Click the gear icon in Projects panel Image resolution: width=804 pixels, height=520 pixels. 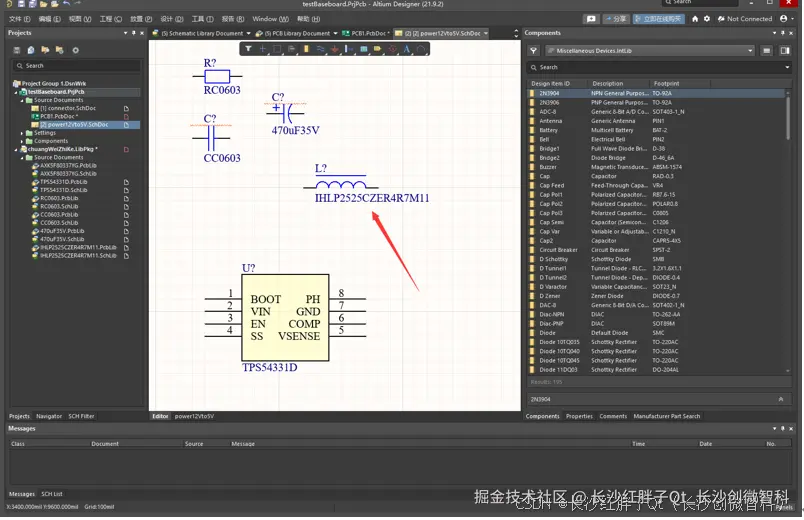75,50
